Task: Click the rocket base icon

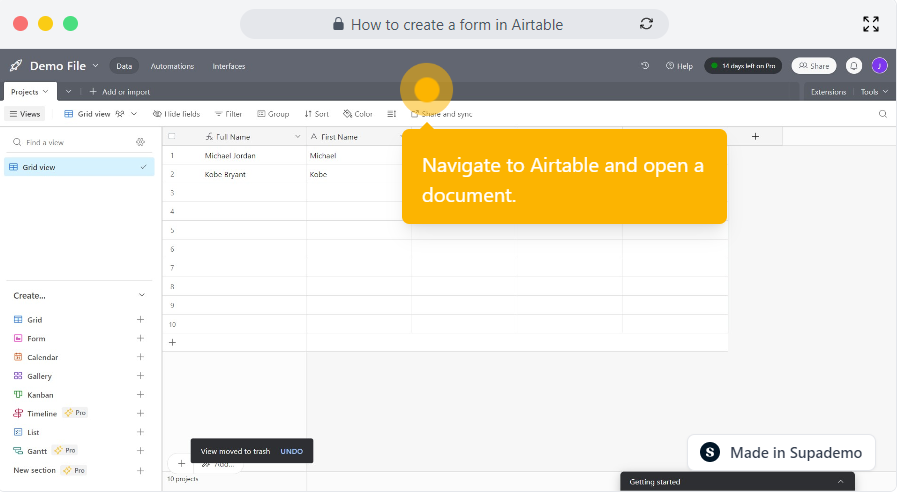Action: click(16, 66)
